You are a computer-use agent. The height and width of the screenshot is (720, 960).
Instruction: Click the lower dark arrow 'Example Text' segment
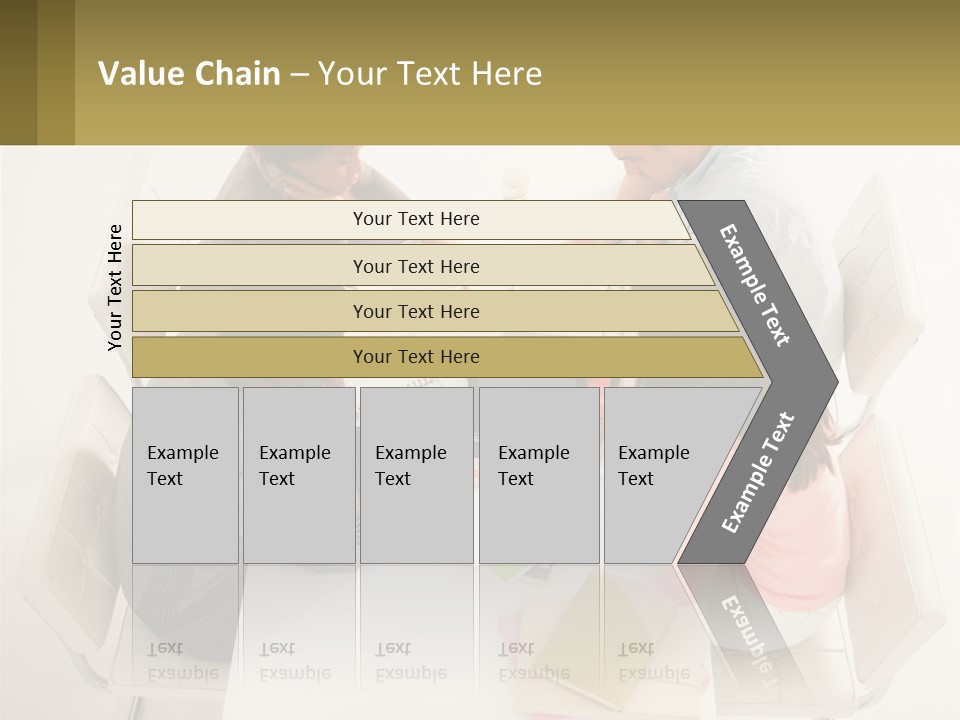coord(757,472)
